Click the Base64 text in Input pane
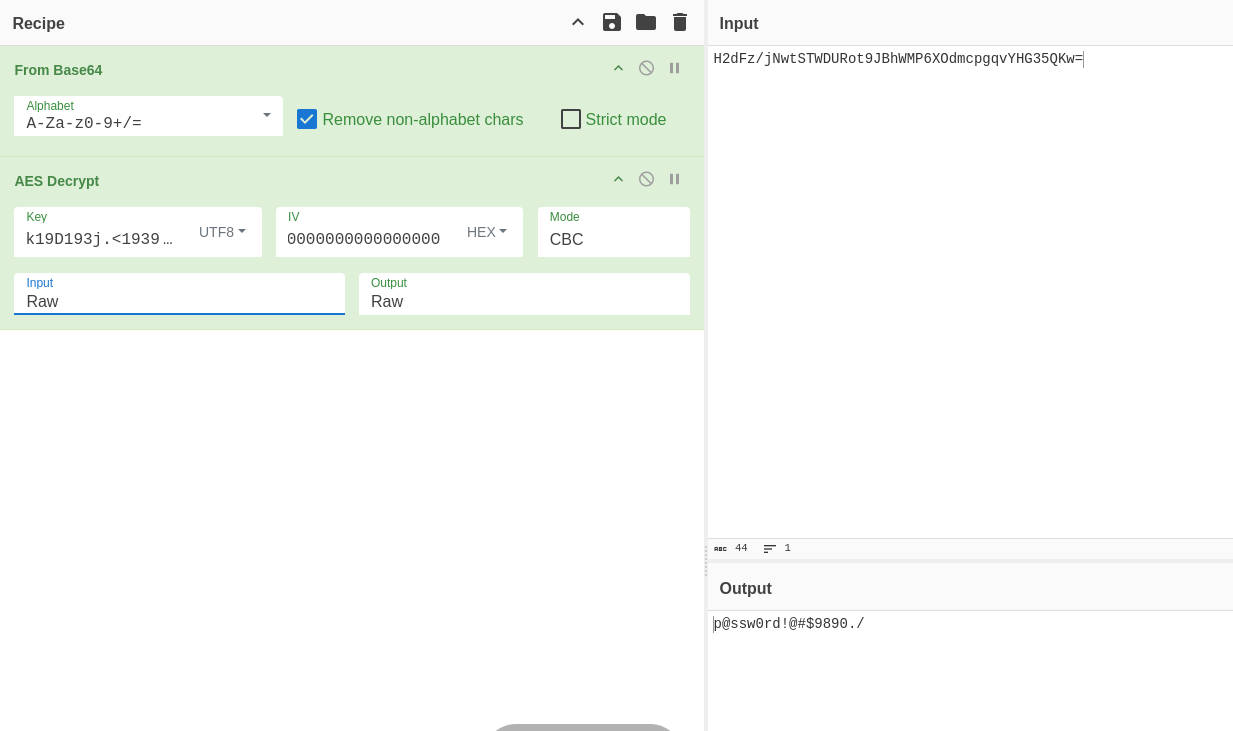 (x=898, y=59)
